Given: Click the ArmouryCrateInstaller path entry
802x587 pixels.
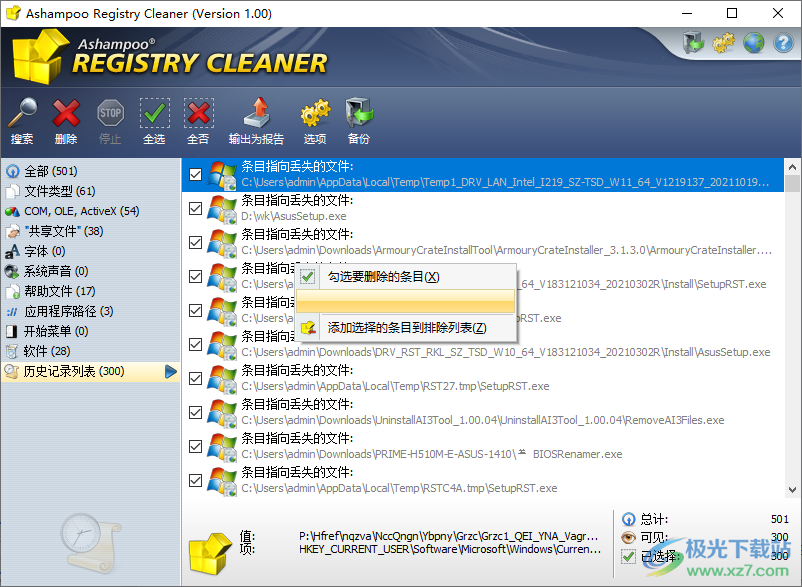Looking at the screenshot, I should (506, 250).
